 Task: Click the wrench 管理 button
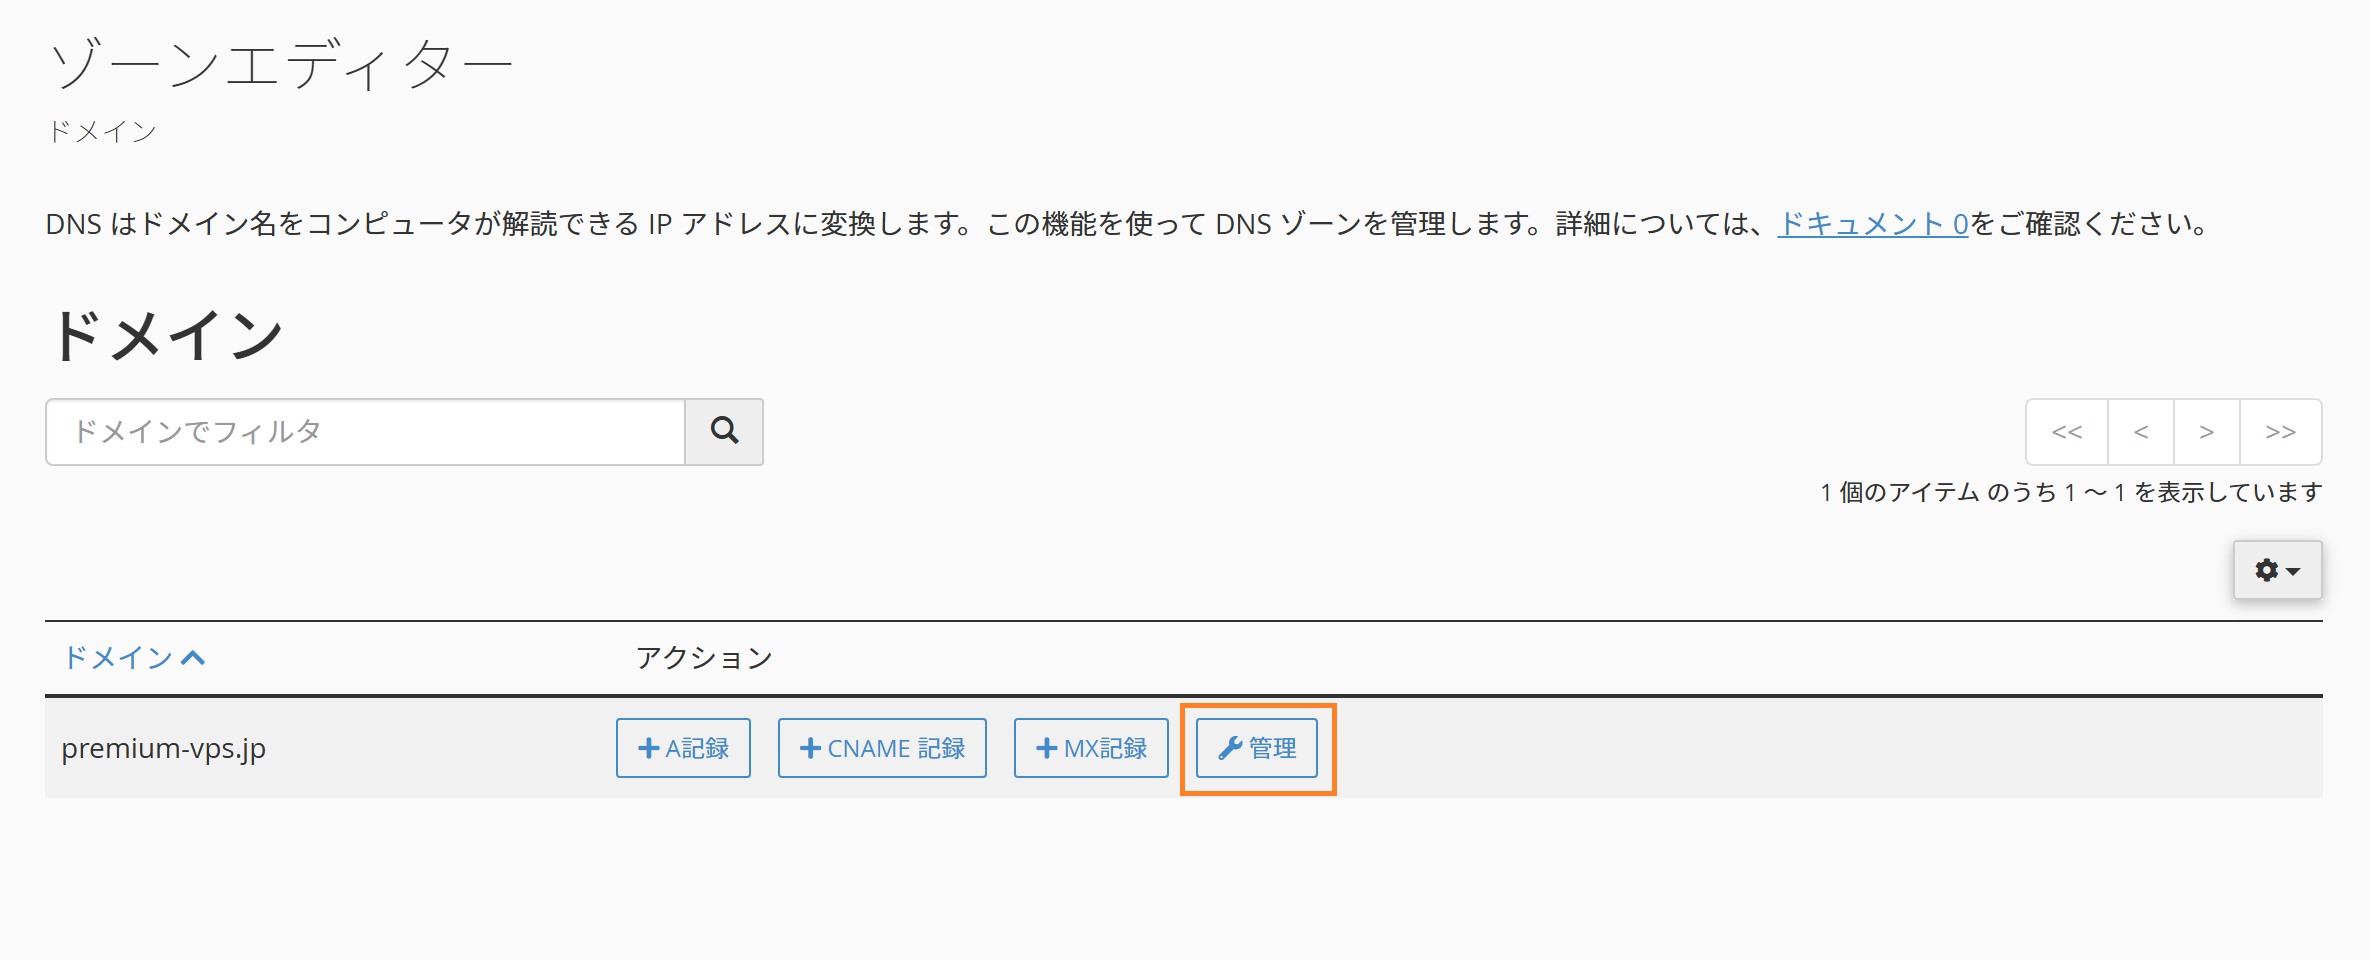(1257, 748)
